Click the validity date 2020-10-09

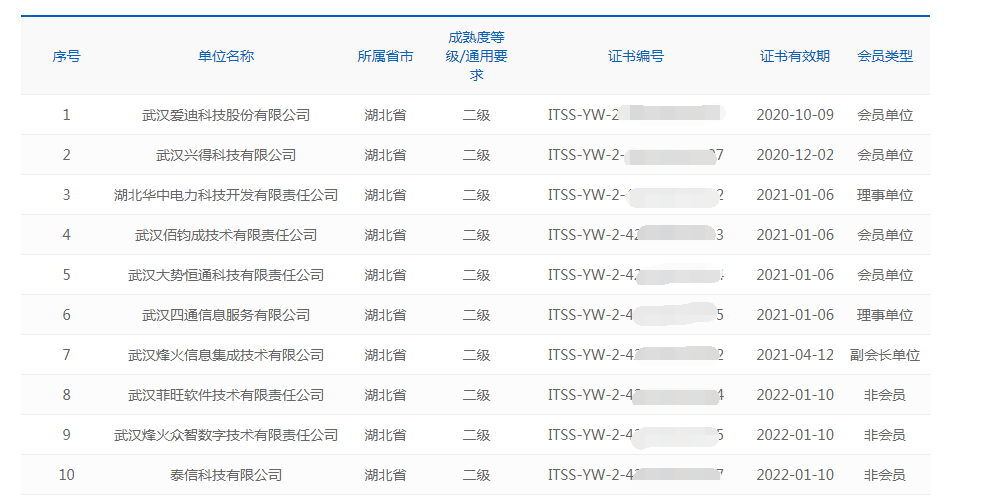tap(795, 115)
